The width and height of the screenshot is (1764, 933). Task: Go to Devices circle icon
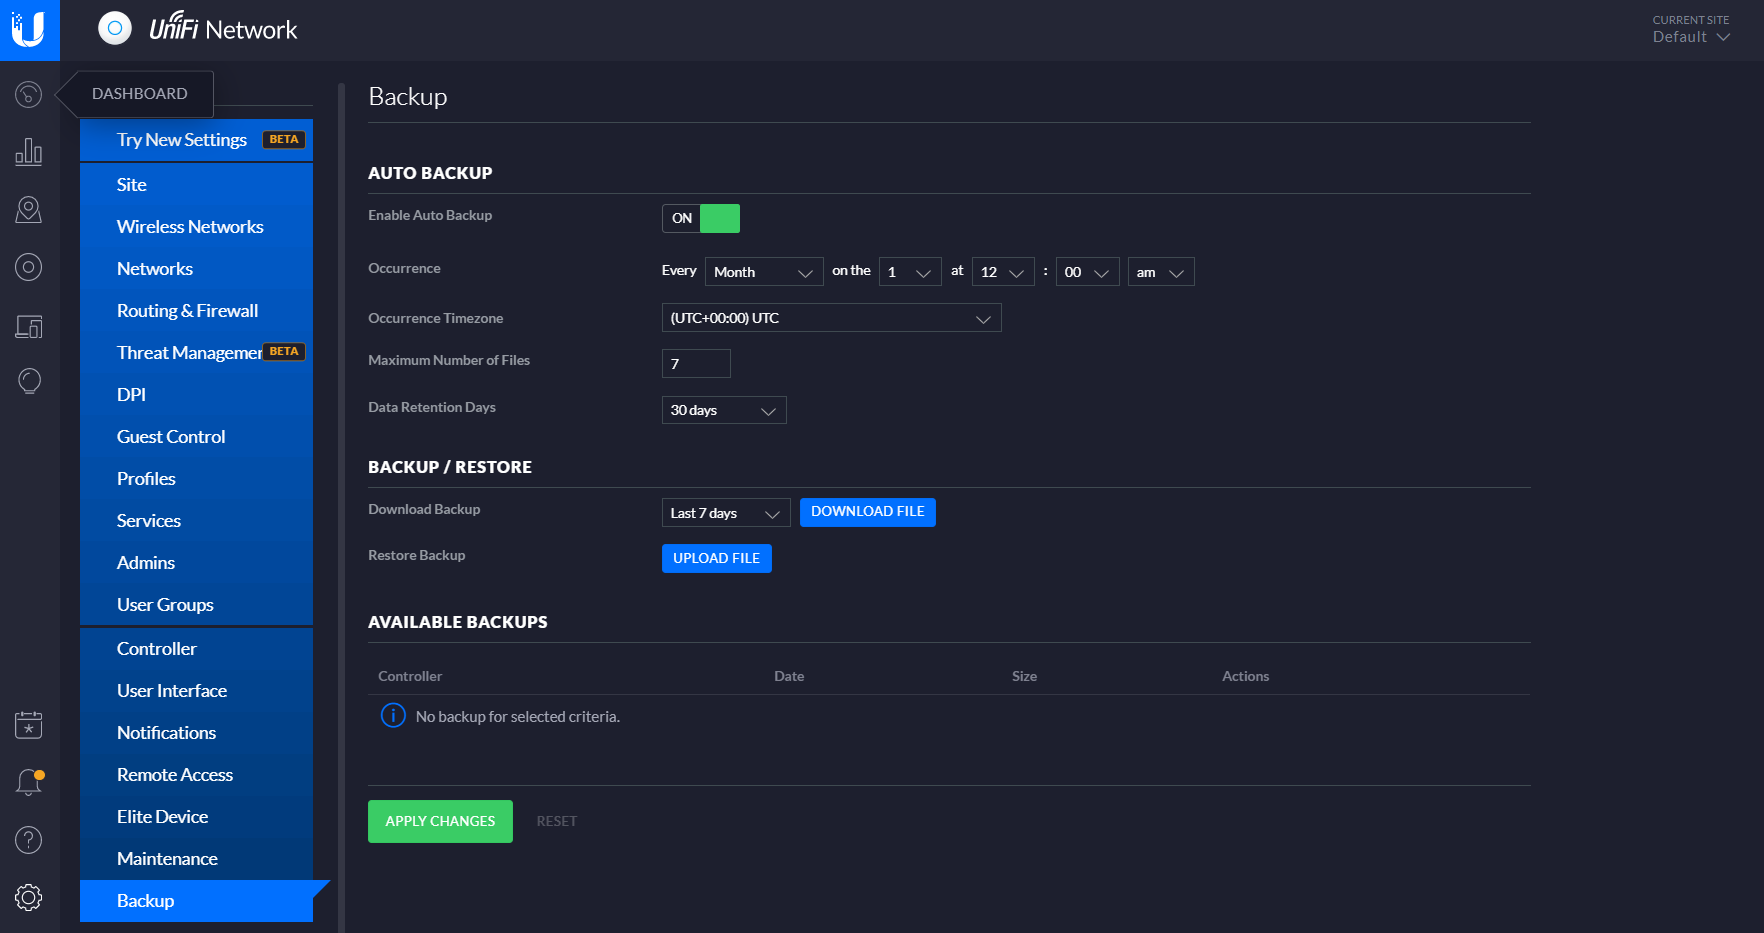pos(28,267)
